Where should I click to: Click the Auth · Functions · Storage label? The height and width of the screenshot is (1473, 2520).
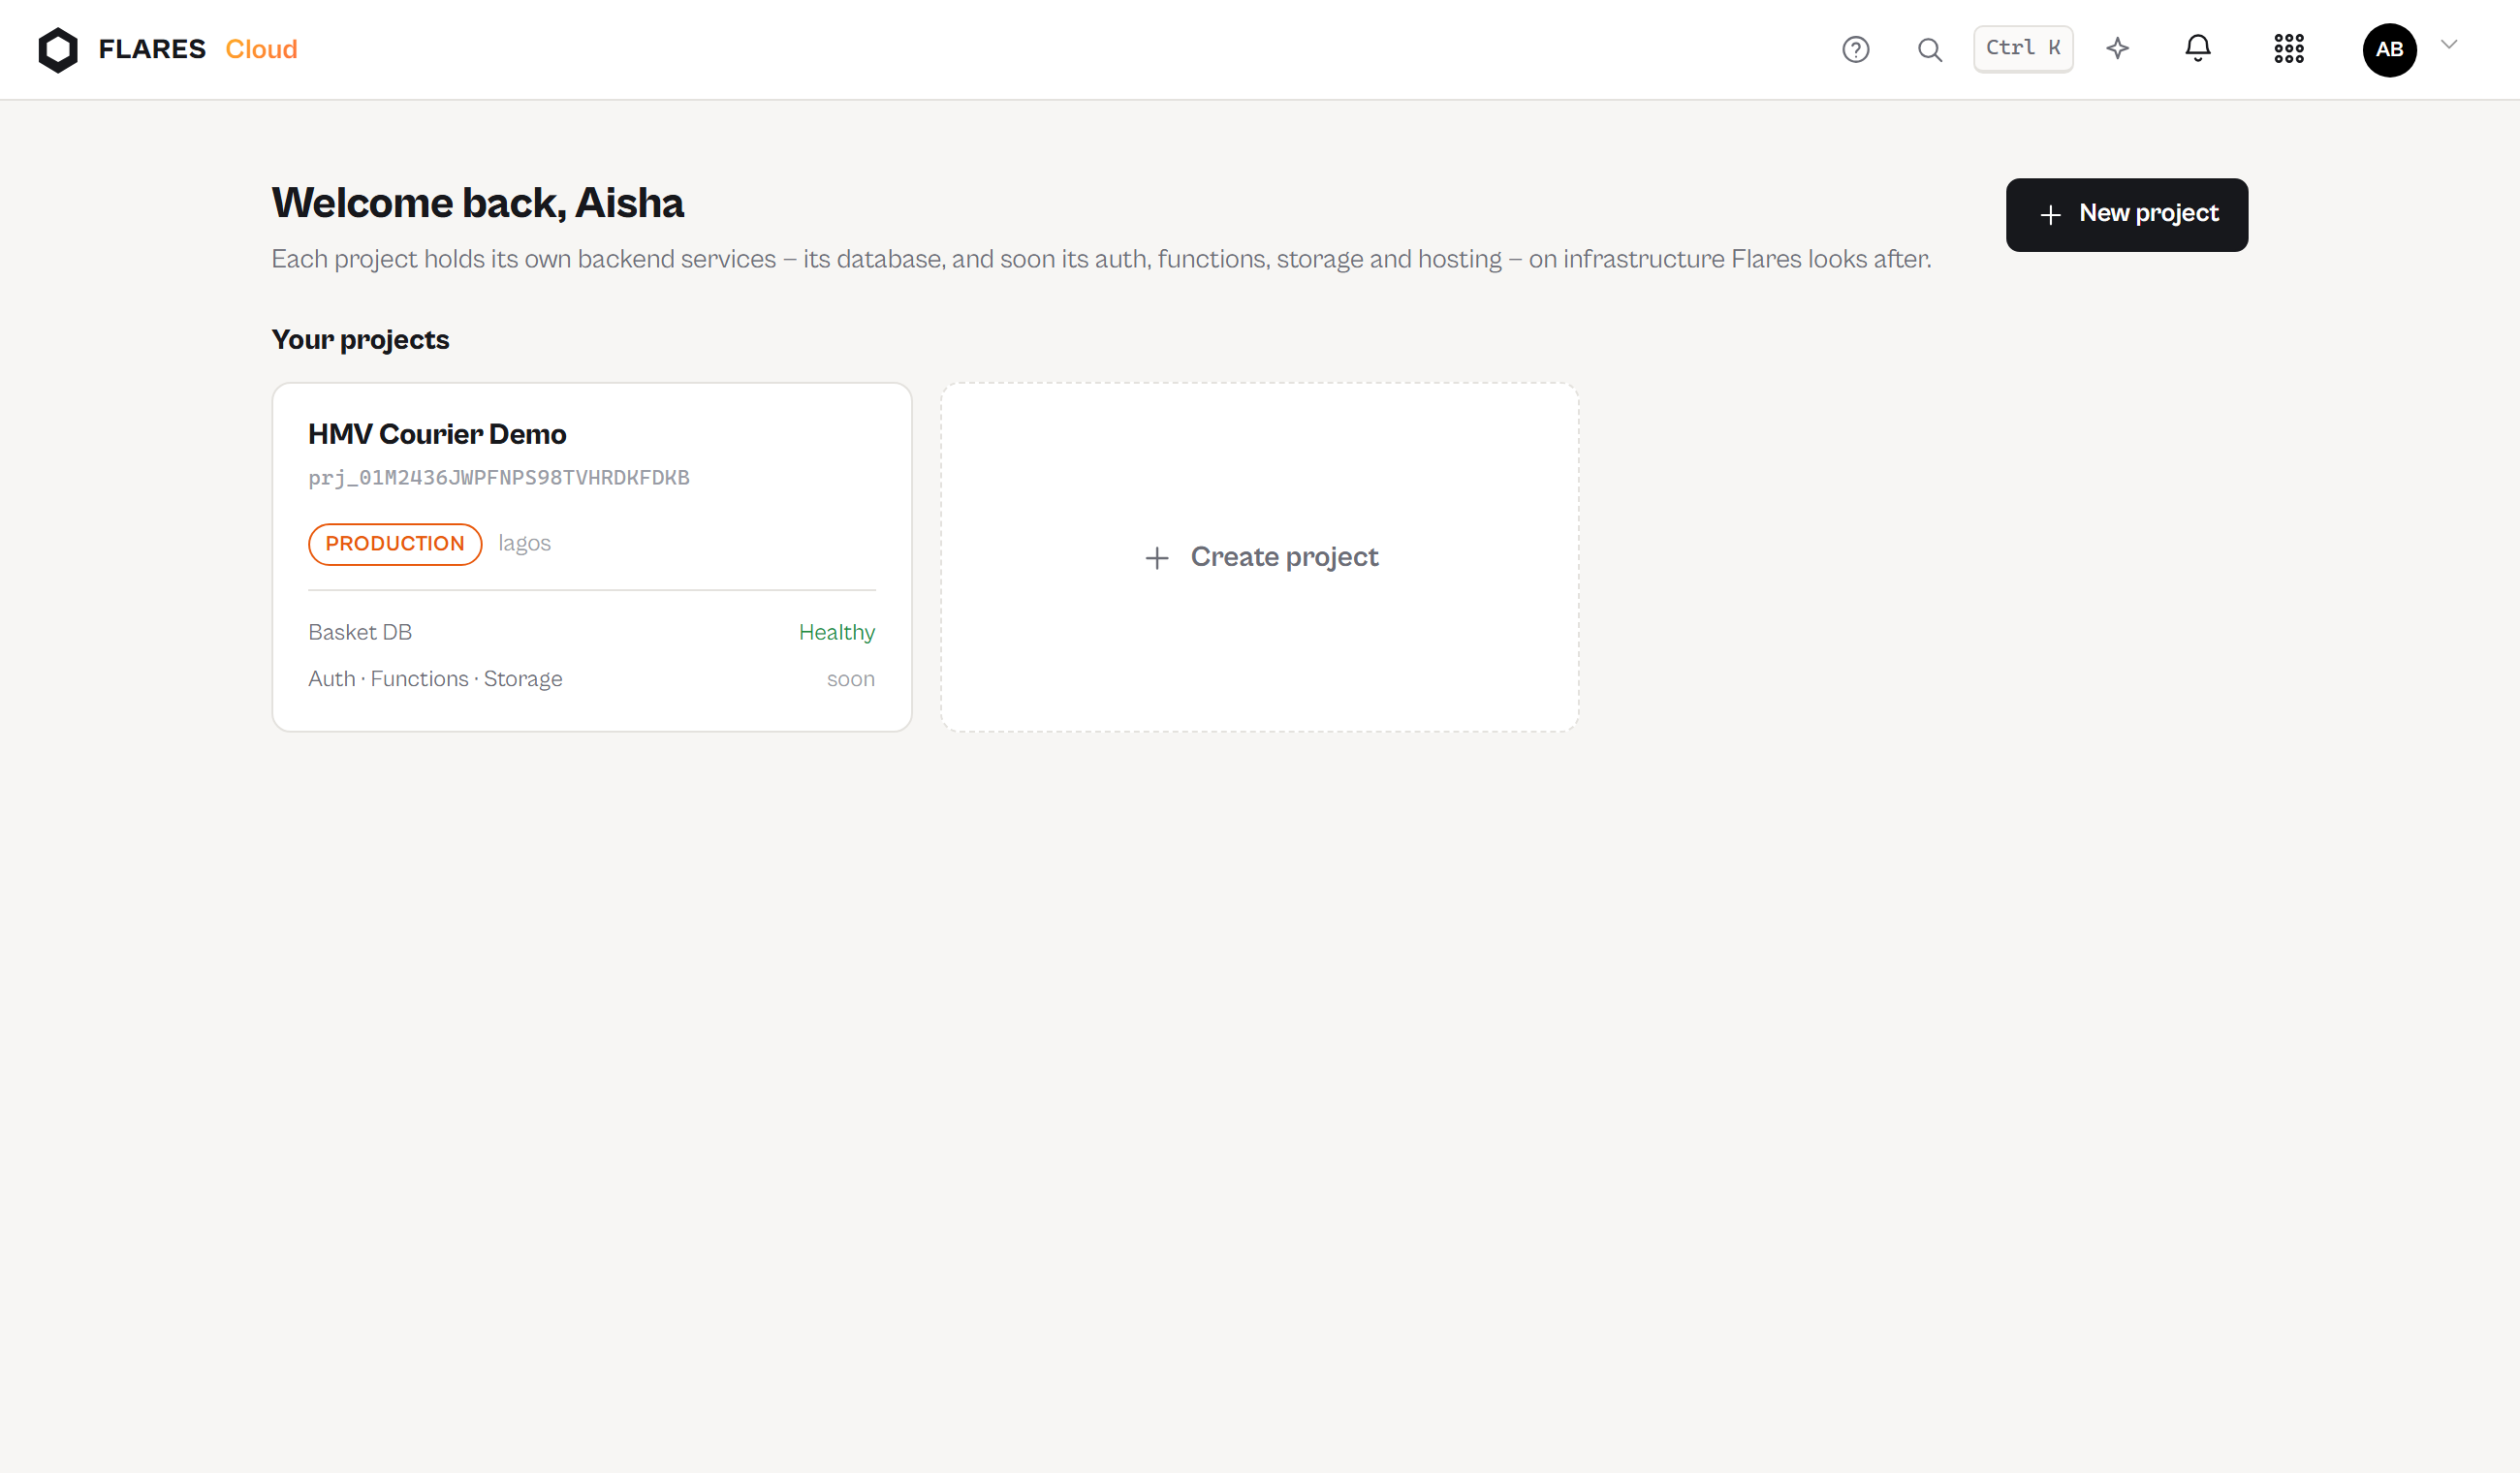(434, 679)
